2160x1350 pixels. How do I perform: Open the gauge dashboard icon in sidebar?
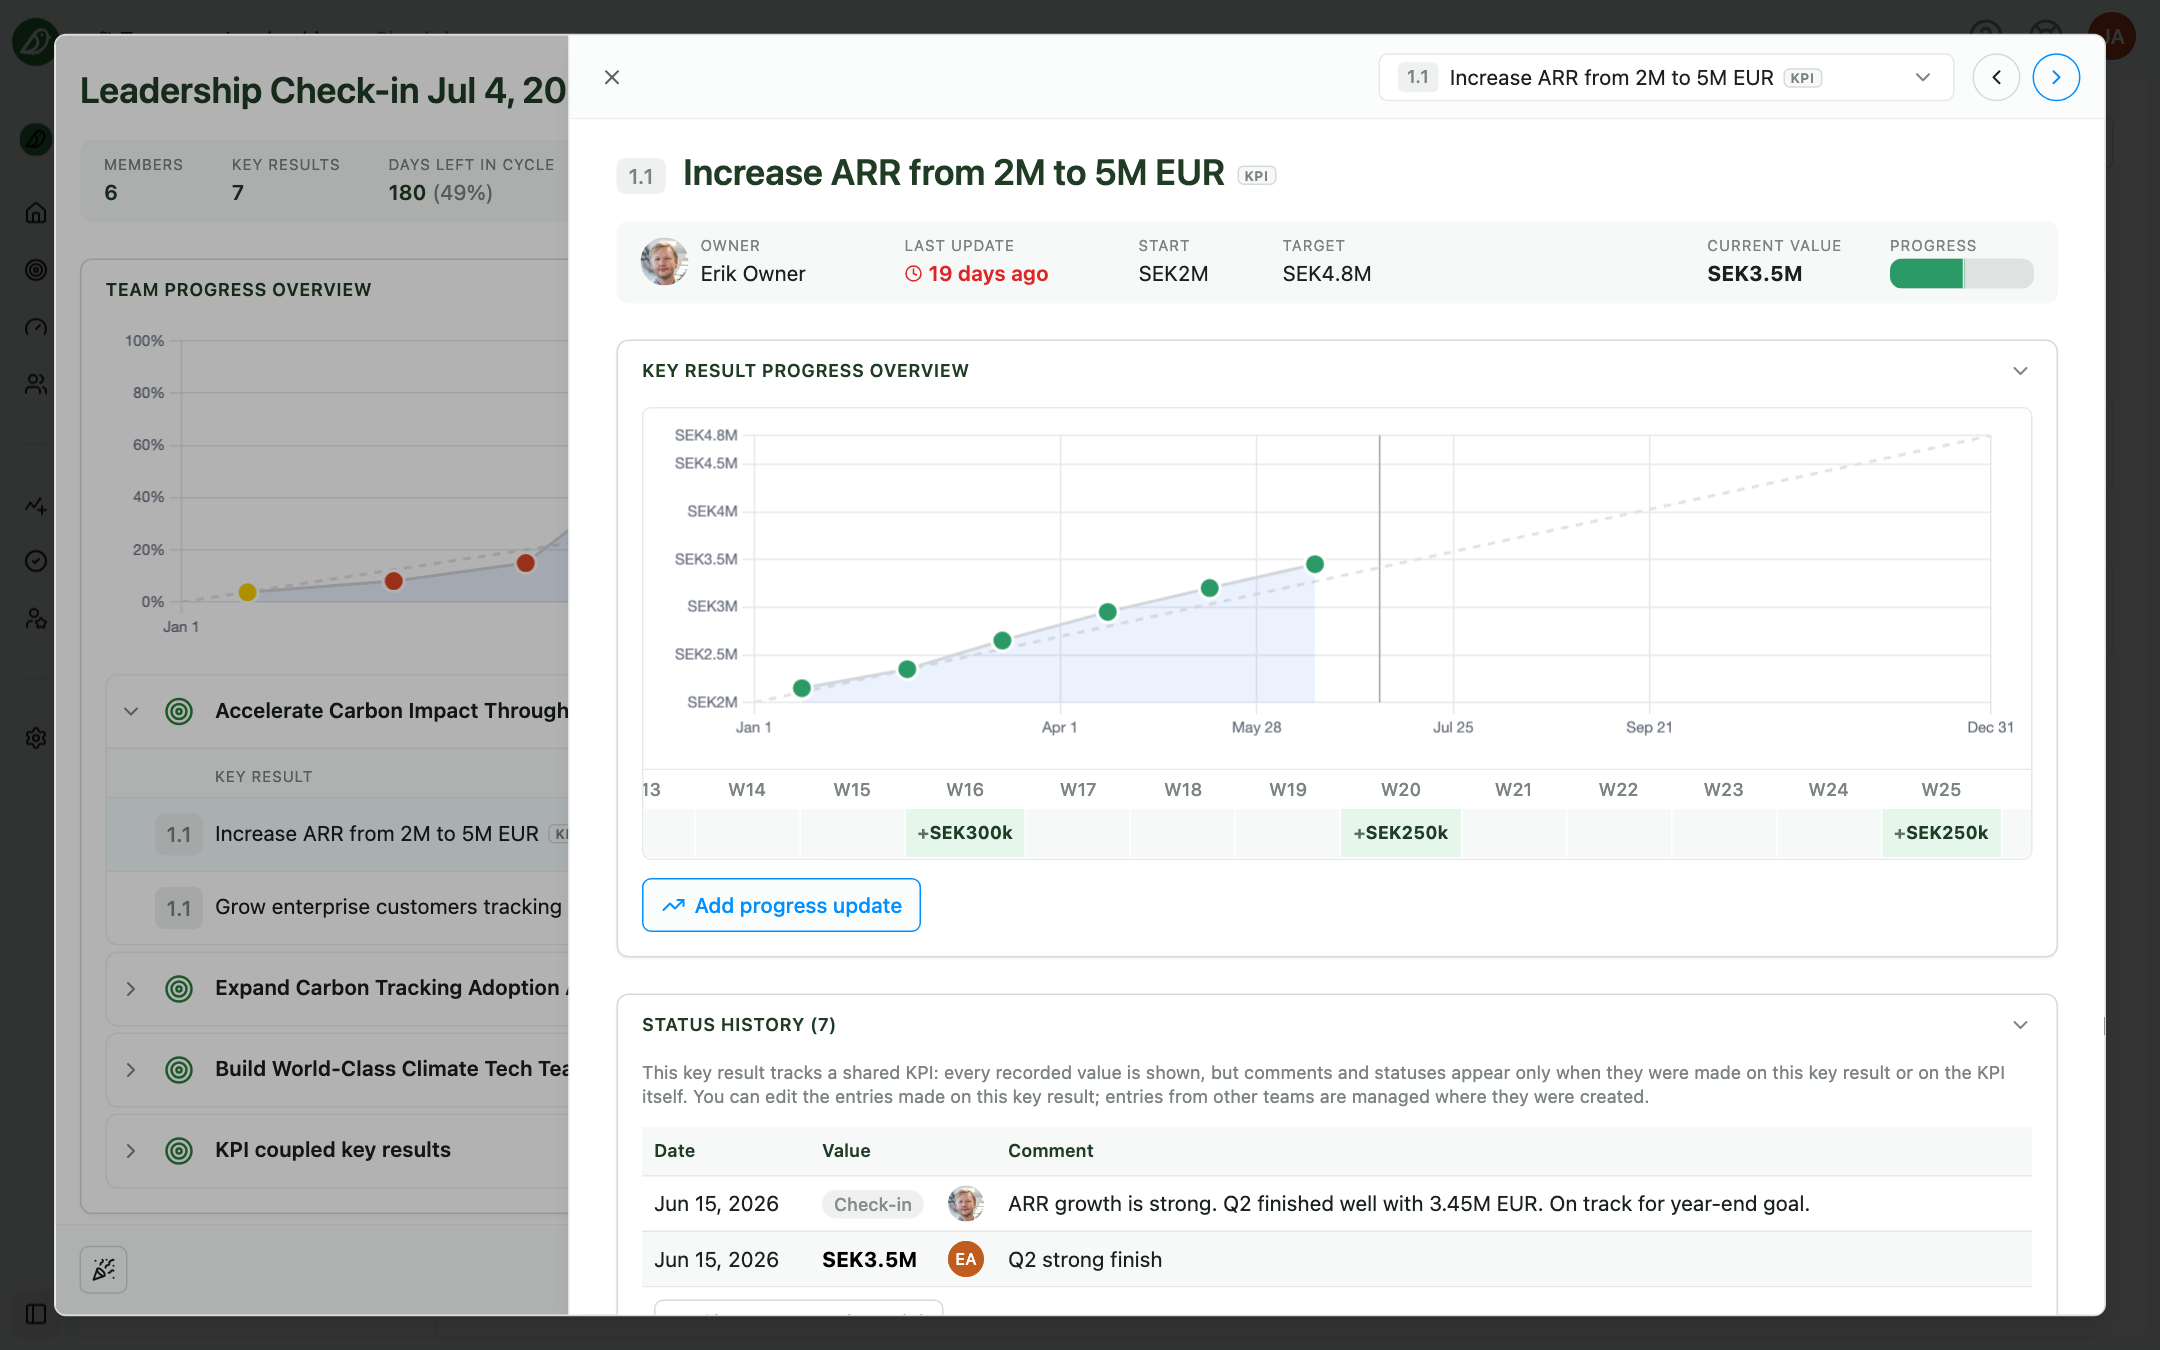[36, 327]
